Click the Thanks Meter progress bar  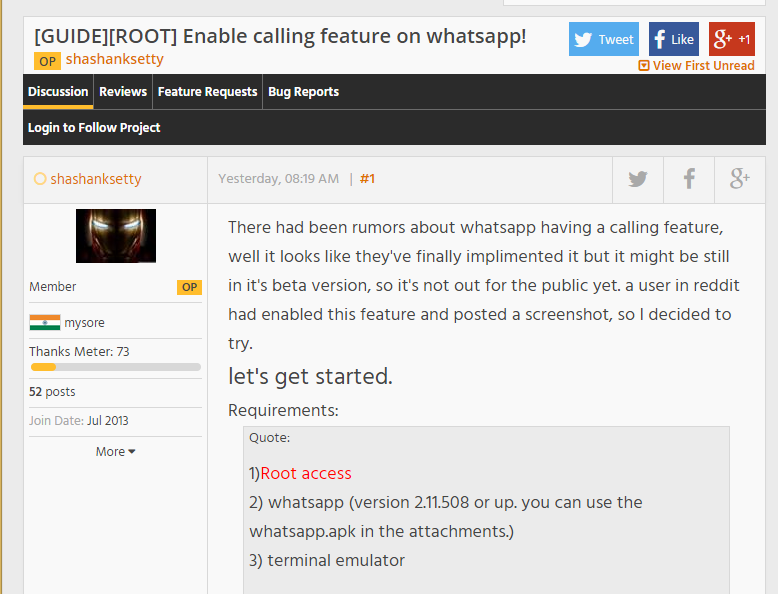tap(115, 367)
